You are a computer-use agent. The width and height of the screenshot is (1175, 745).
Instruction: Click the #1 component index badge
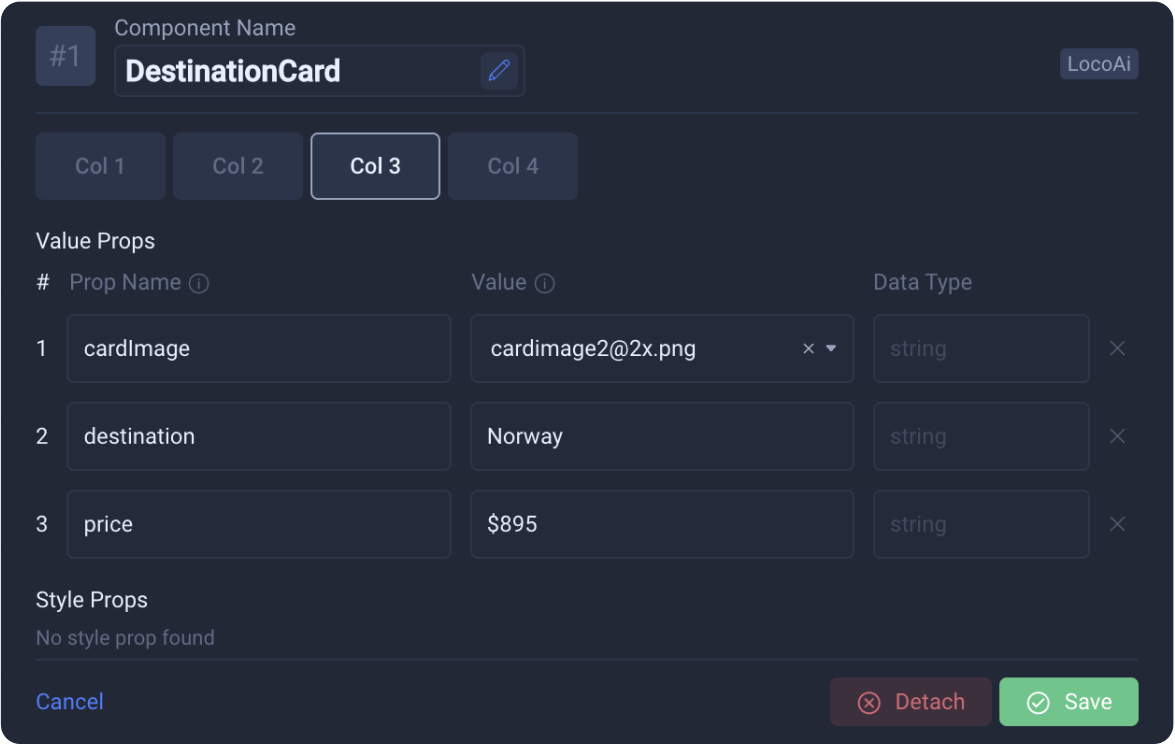tap(65, 56)
